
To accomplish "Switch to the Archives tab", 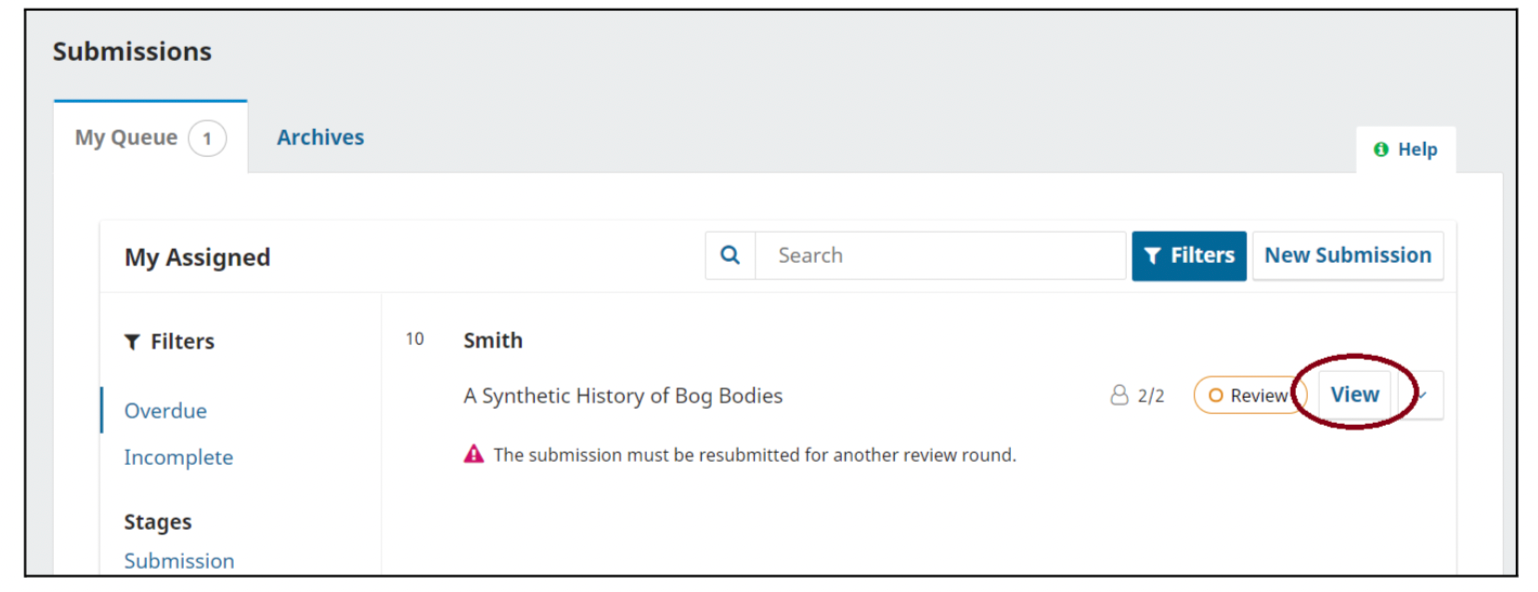I will coord(320,138).
